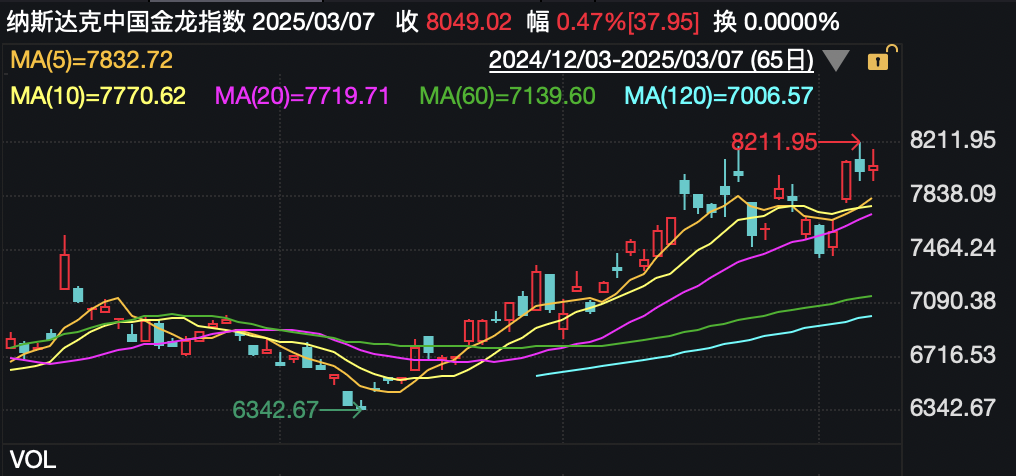This screenshot has height=476, width=1016.
Task: Click the high price marker 8211.95 in chart
Action: (x=774, y=141)
